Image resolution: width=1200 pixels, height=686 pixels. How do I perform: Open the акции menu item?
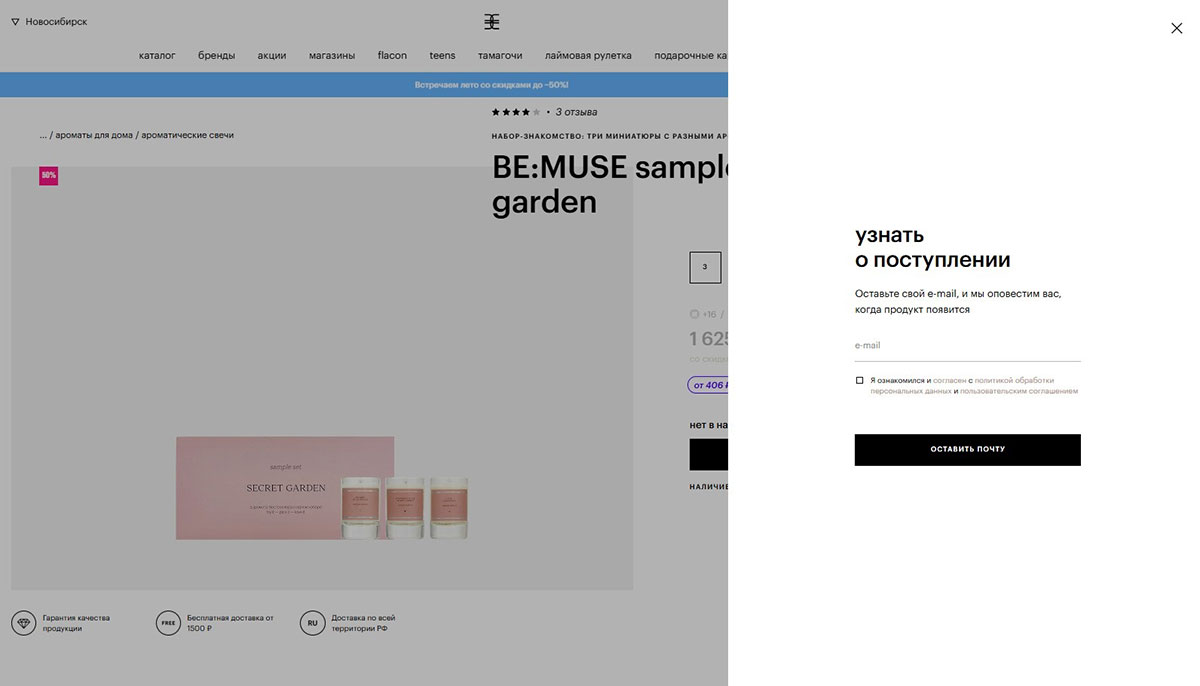[x=272, y=56]
